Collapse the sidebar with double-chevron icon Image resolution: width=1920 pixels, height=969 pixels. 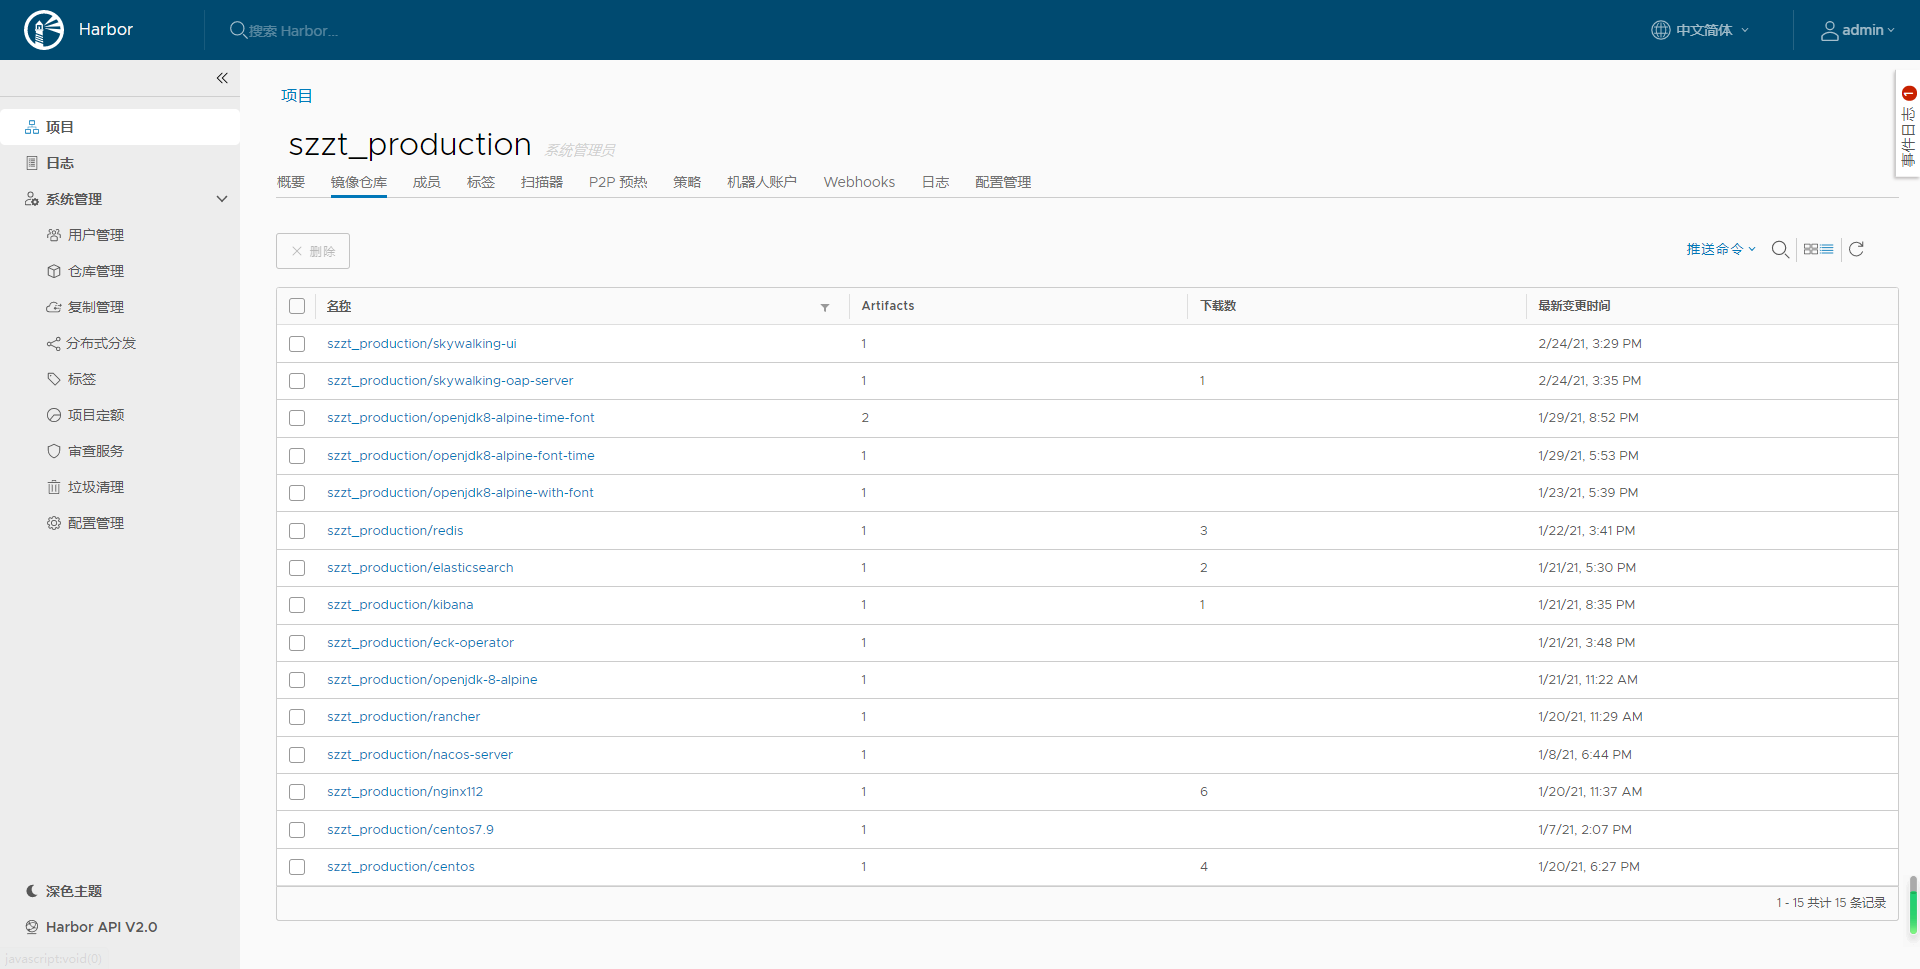(x=222, y=78)
